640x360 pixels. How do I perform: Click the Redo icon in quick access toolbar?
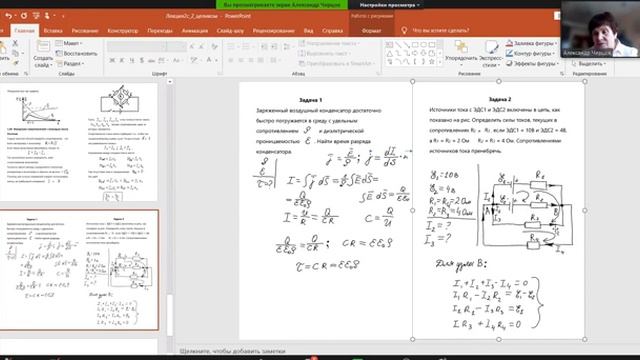pyautogui.click(x=24, y=16)
